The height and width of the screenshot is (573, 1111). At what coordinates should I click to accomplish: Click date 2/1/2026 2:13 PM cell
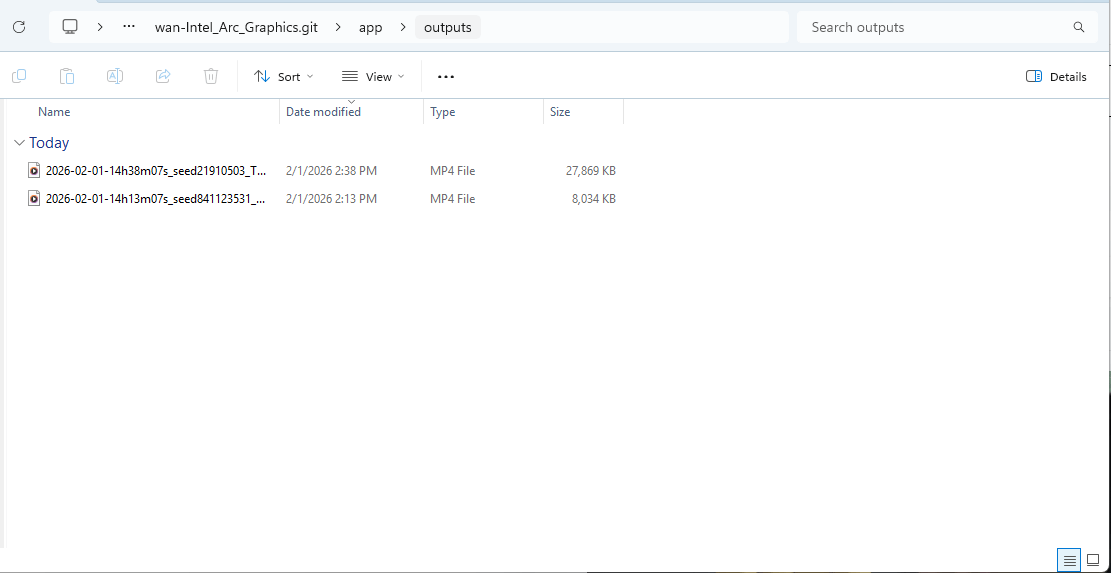pos(332,199)
